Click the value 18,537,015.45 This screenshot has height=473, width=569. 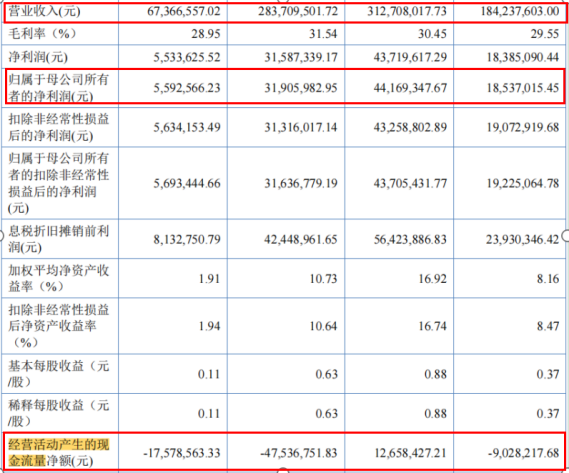523,88
